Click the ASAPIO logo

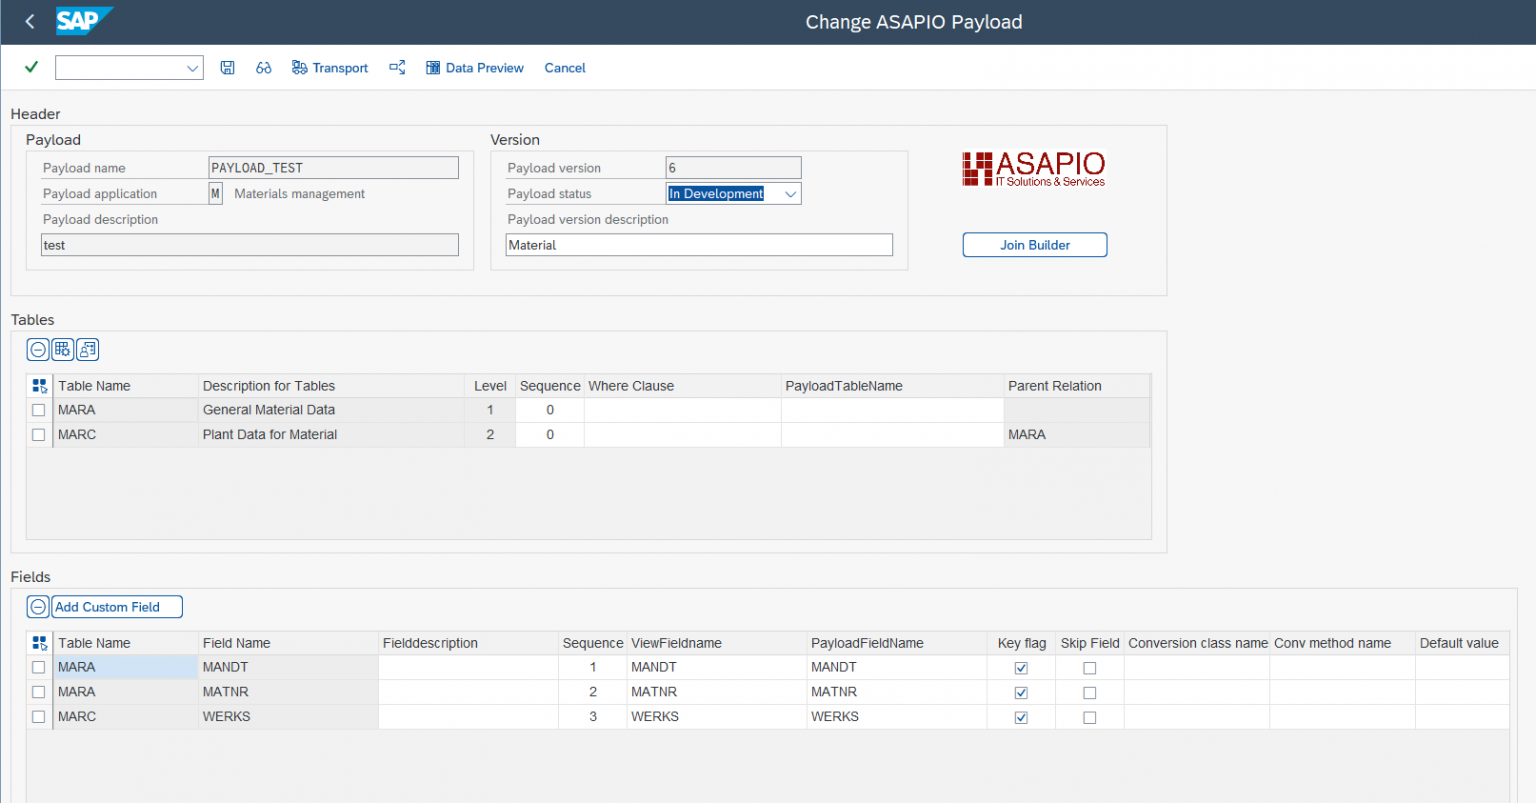[1033, 169]
